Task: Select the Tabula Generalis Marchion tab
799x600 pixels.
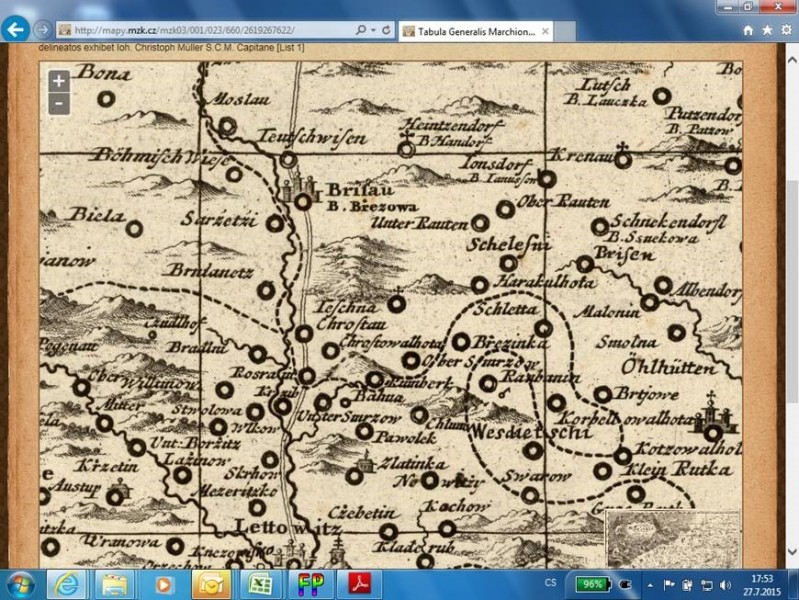Action: point(473,32)
